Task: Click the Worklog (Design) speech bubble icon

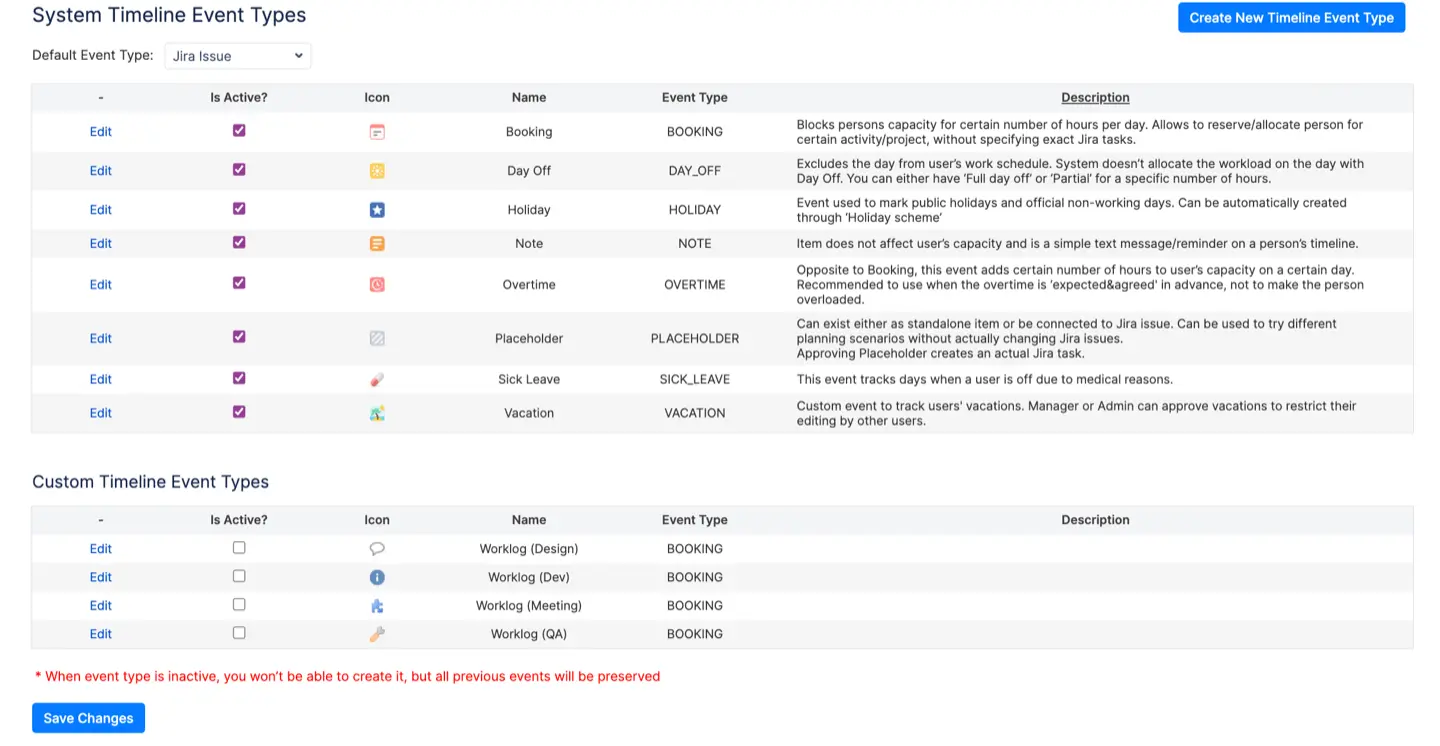Action: click(x=377, y=549)
